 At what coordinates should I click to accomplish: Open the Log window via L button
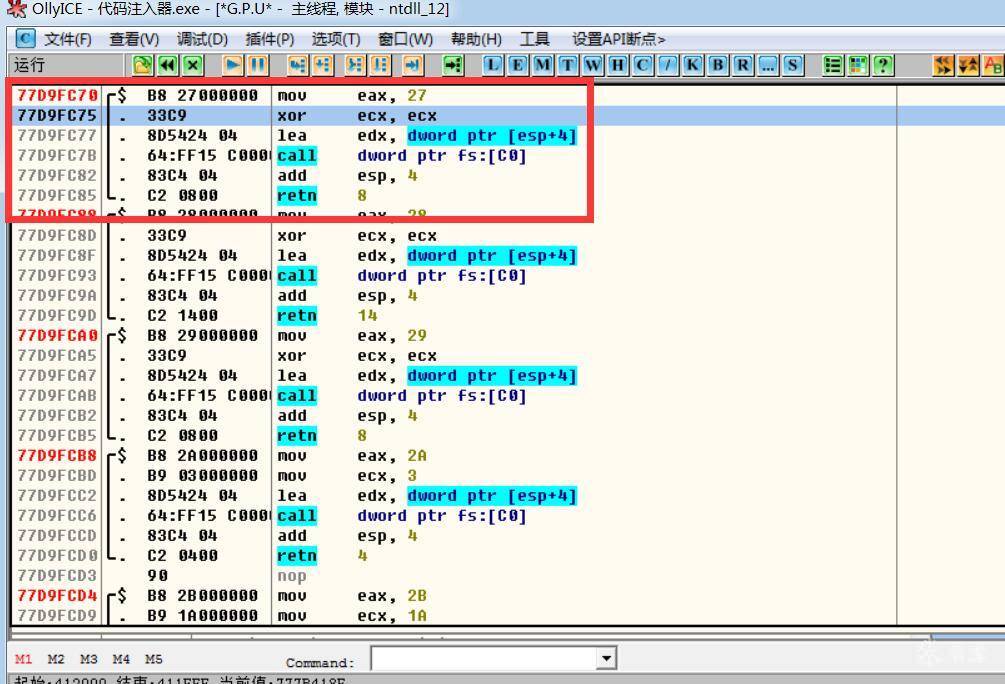click(x=492, y=65)
